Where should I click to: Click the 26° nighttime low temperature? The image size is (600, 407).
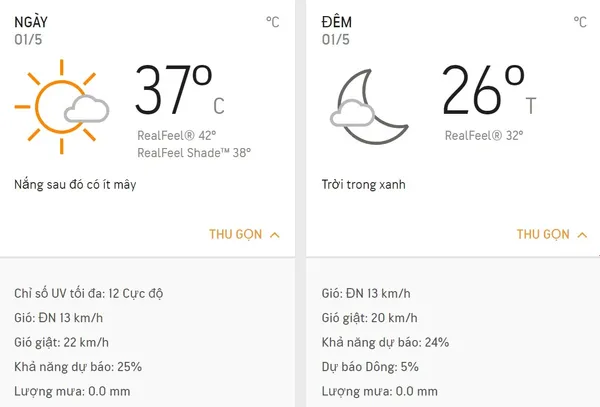[x=483, y=90]
